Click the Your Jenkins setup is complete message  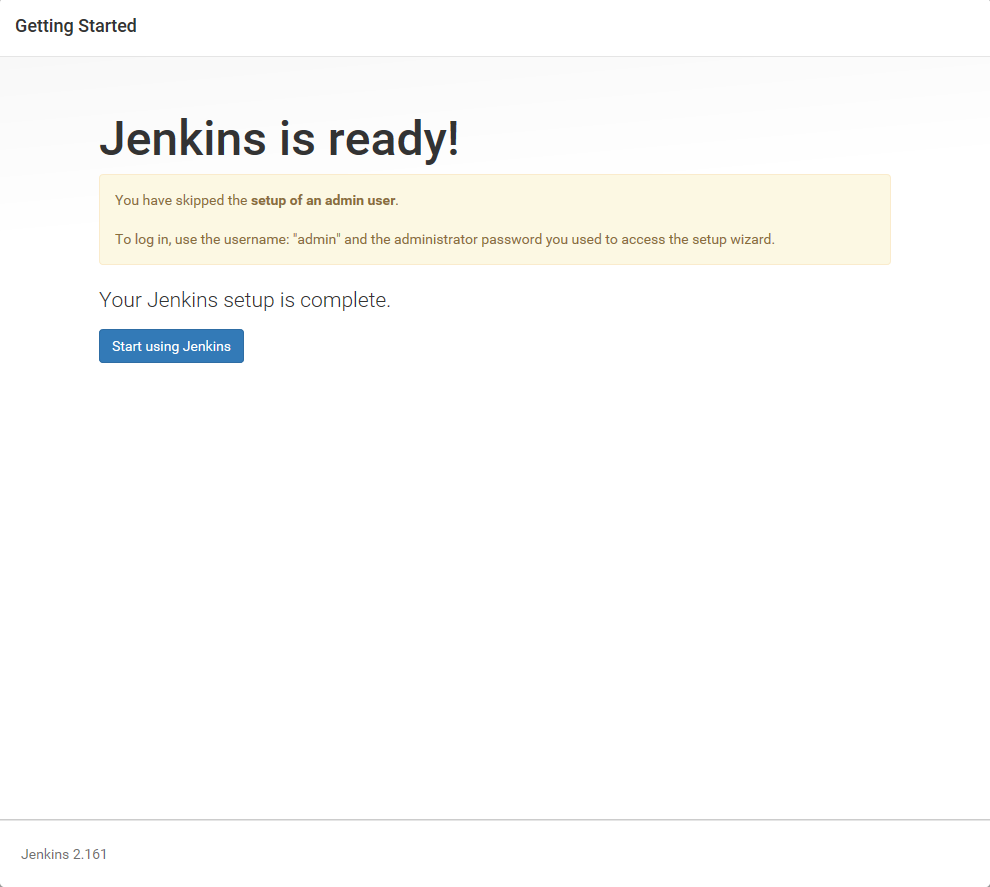[x=244, y=299]
